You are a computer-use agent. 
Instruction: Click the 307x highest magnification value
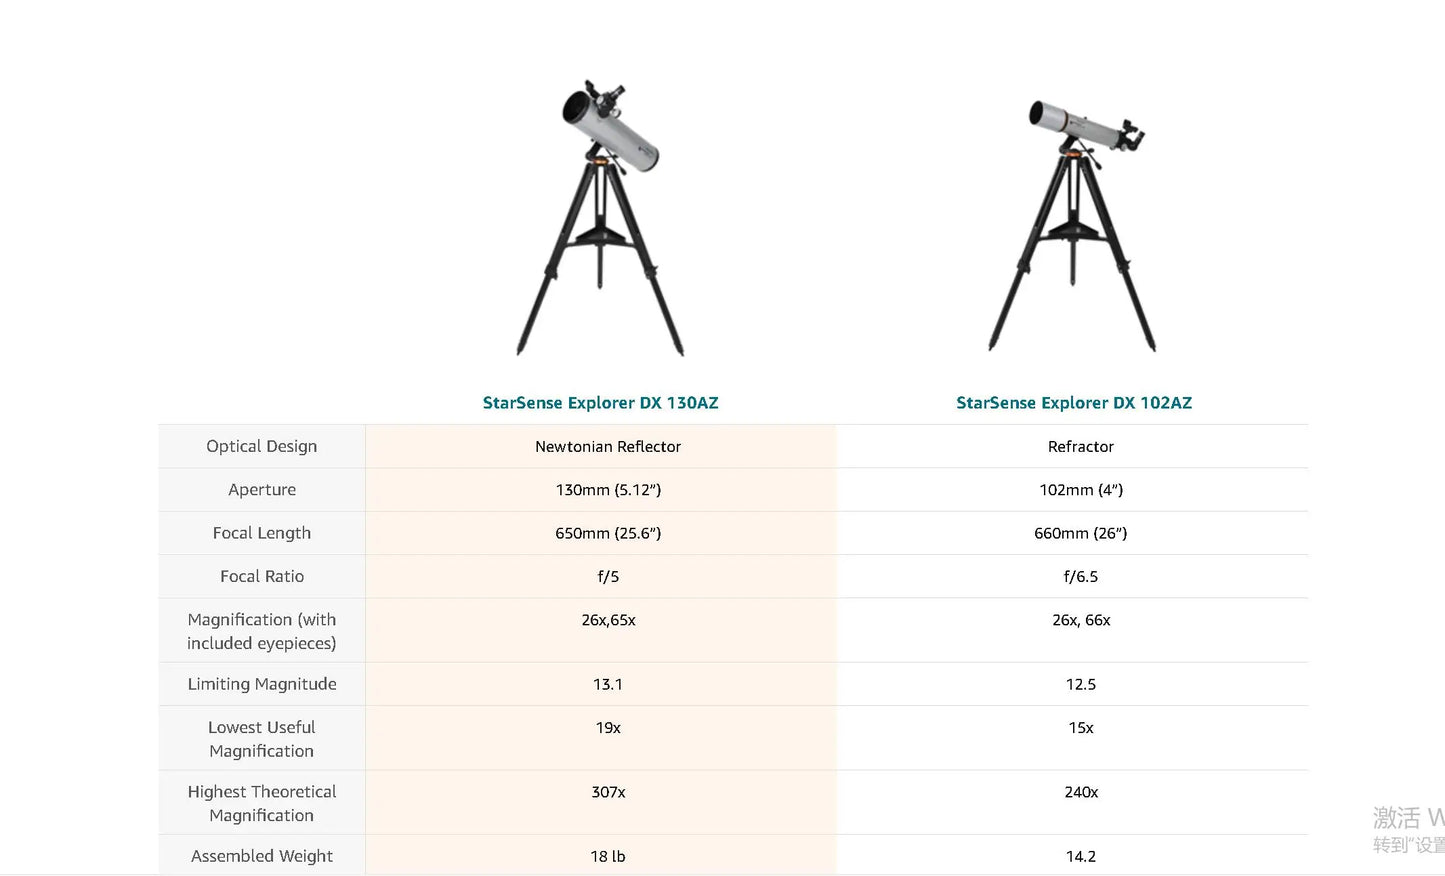[607, 792]
